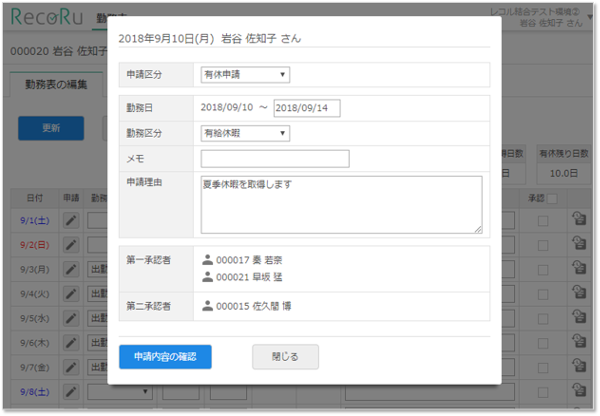Click the history clock icon in 9/2(日) row
Viewport: 600px width, 416px height.
tap(579, 243)
